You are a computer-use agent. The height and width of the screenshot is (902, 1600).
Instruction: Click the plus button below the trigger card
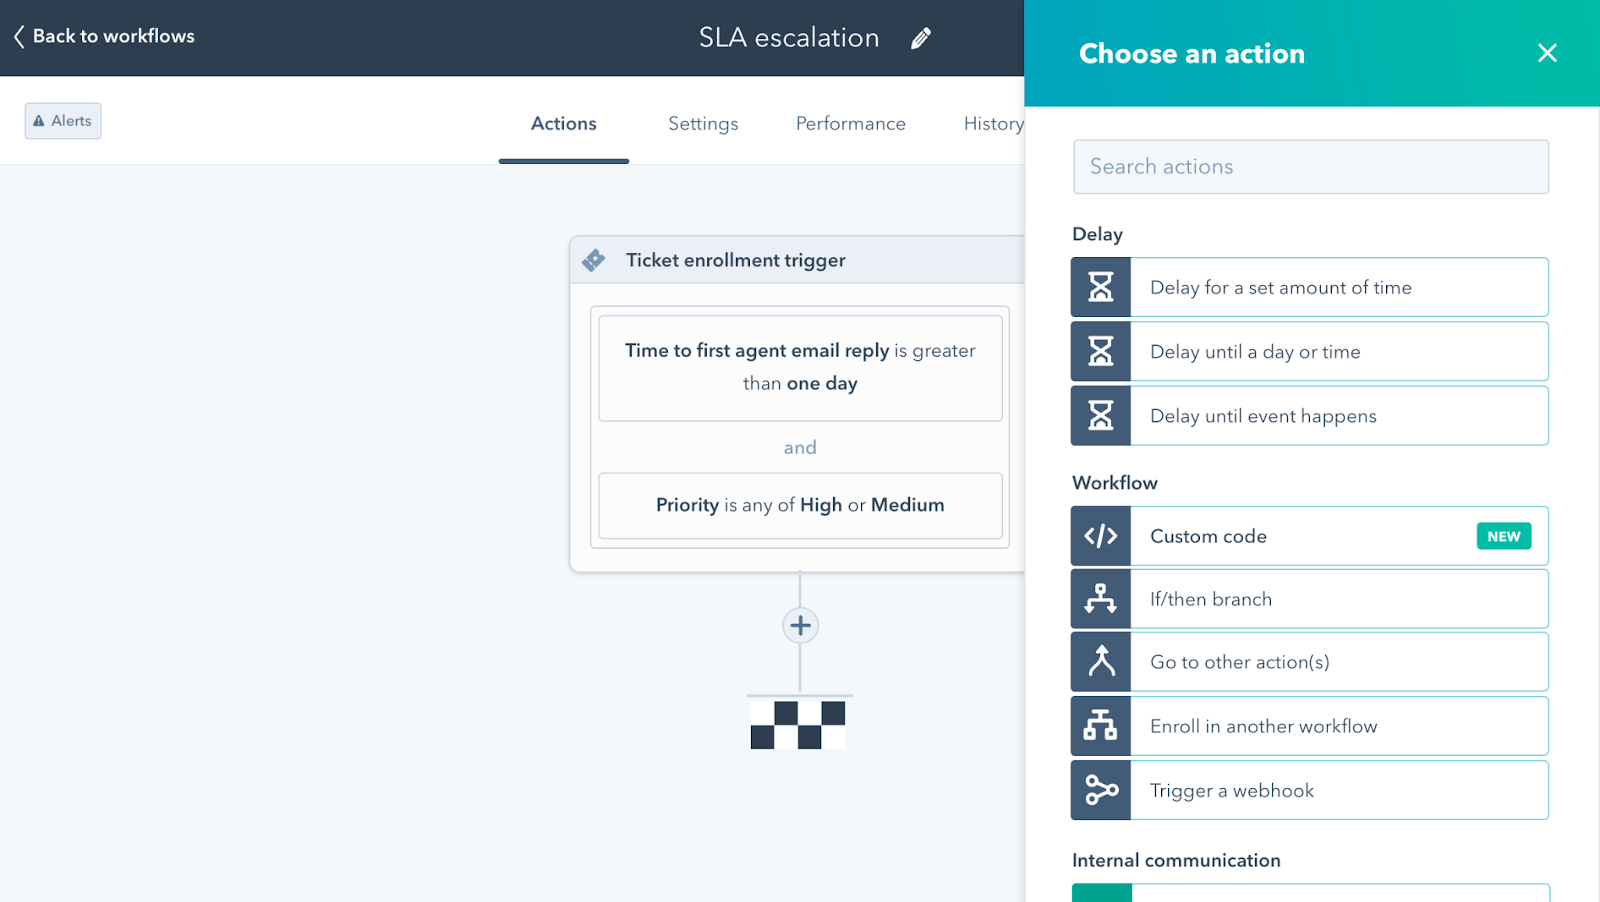point(800,624)
